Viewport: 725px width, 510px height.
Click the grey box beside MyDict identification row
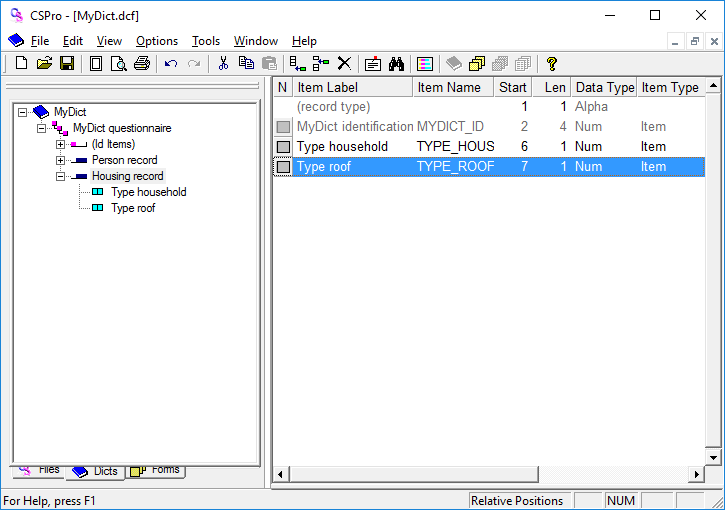(x=283, y=127)
